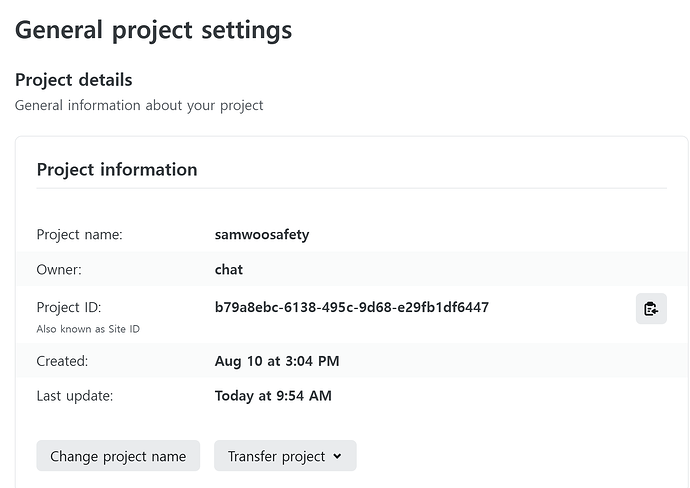The width and height of the screenshot is (690, 488).
Task: Click the chevron arrow on Transfer project
Action: pos(337,456)
